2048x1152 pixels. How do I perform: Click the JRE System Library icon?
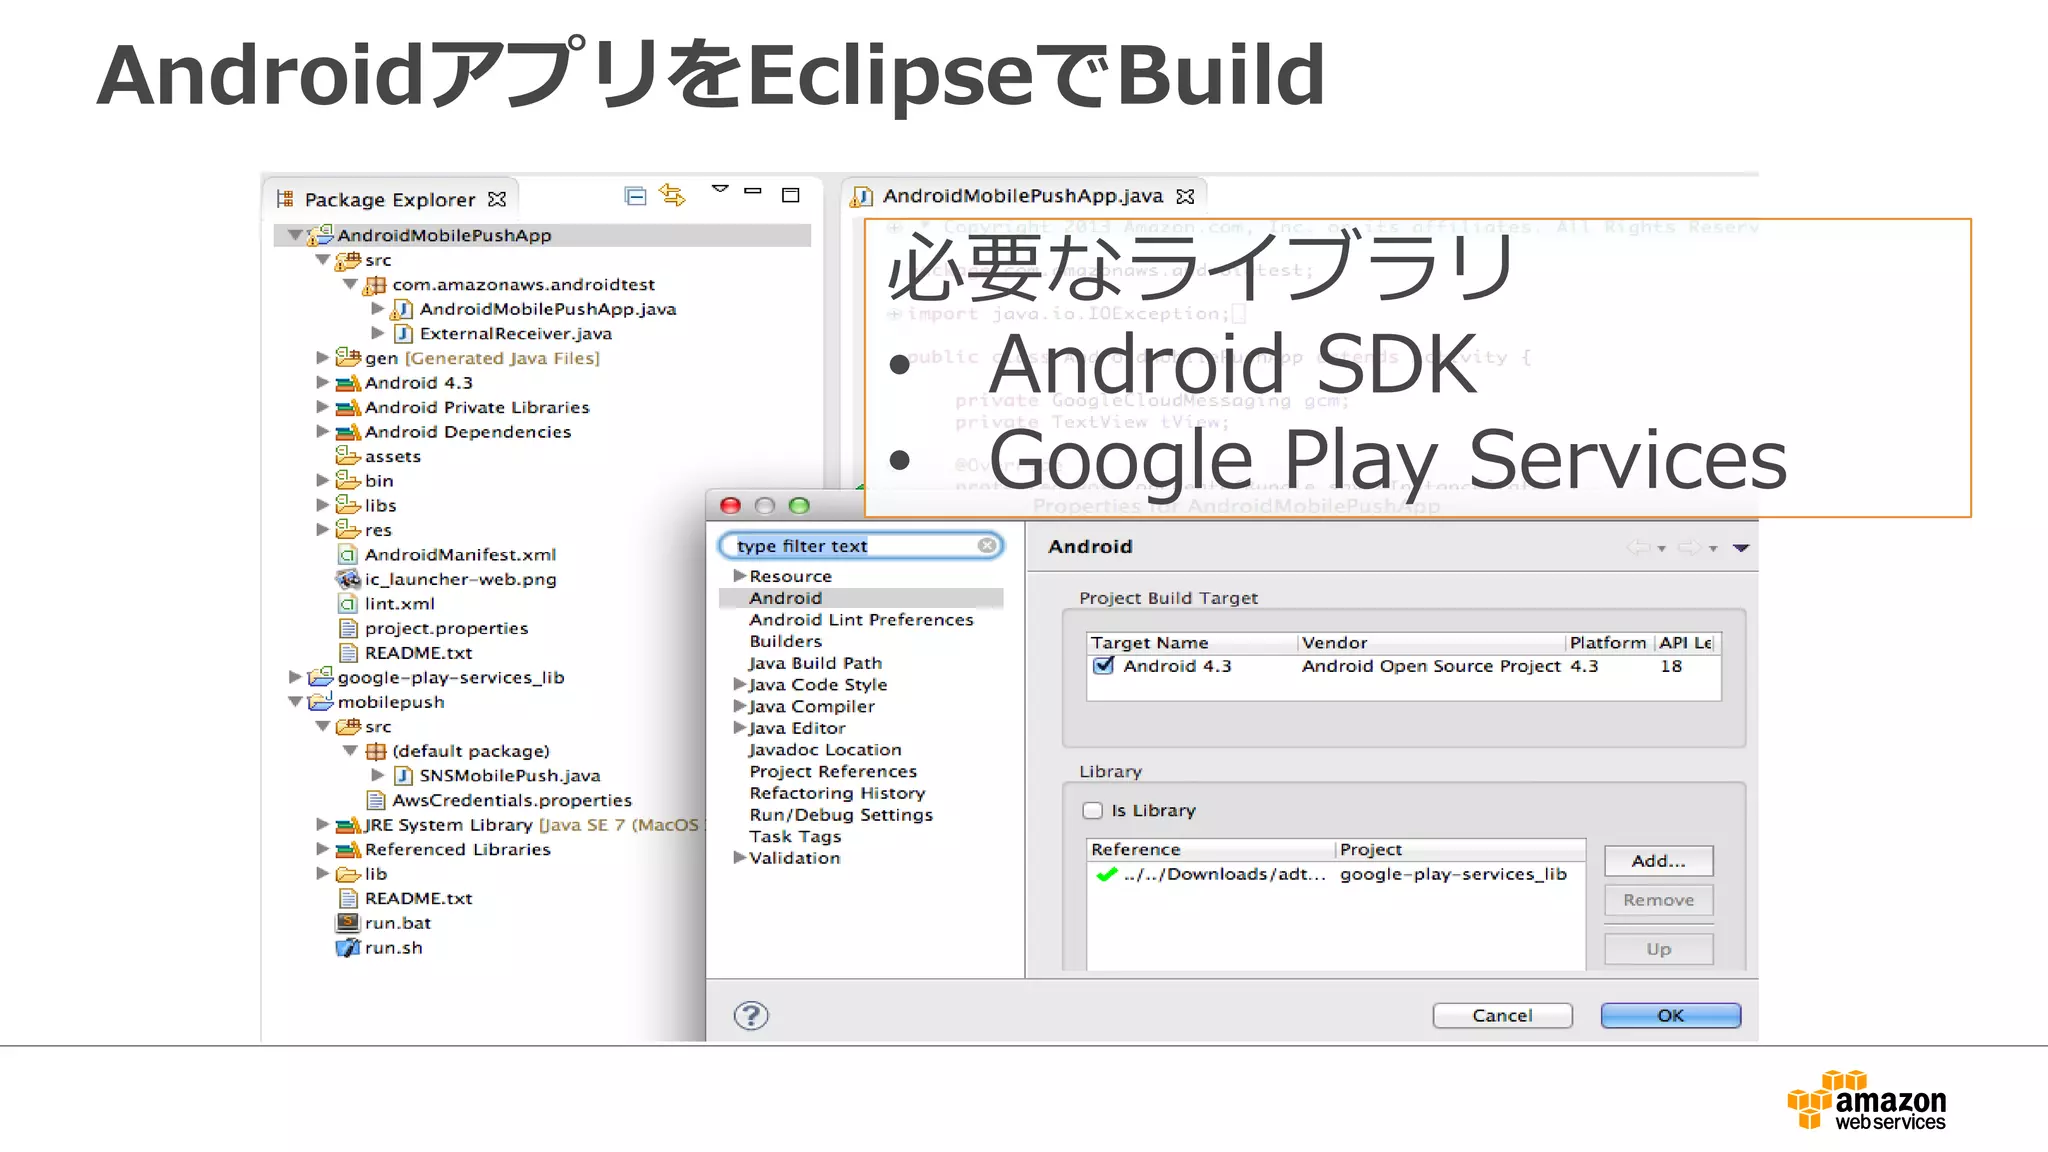coord(348,824)
